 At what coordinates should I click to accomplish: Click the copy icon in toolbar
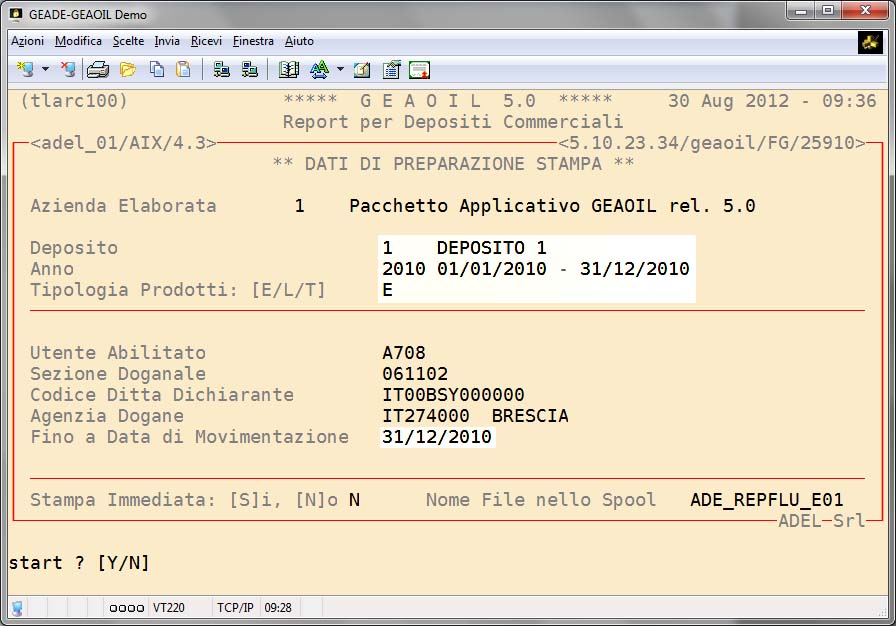(x=156, y=70)
